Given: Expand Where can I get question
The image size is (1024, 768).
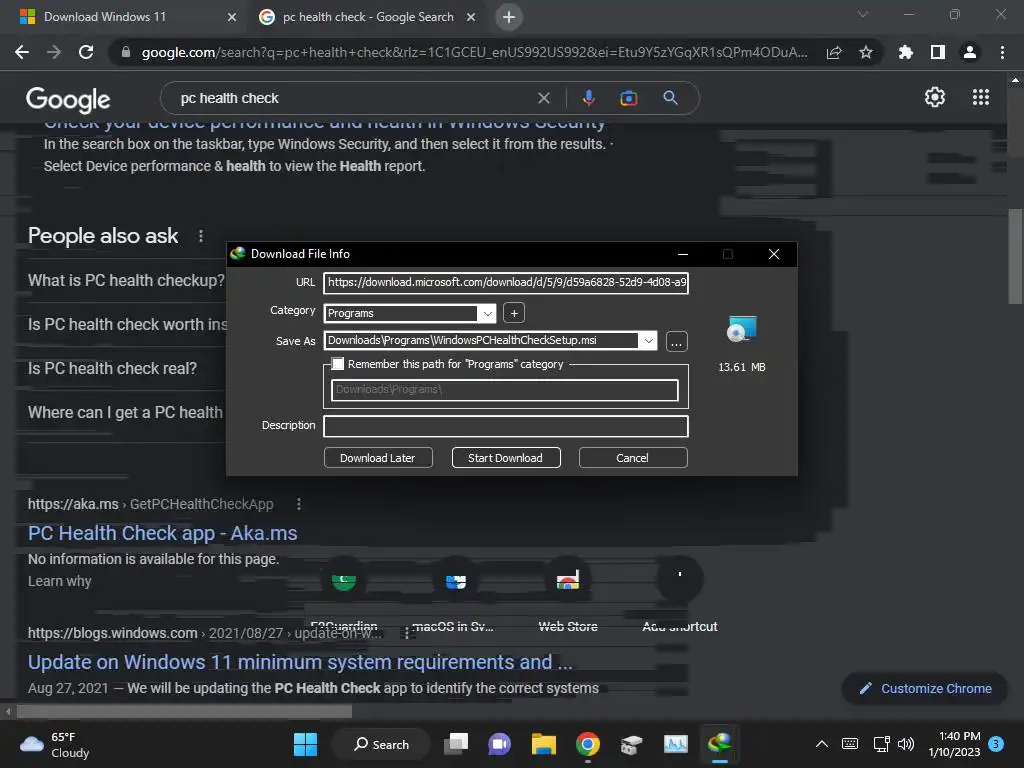Looking at the screenshot, I should tap(125, 413).
